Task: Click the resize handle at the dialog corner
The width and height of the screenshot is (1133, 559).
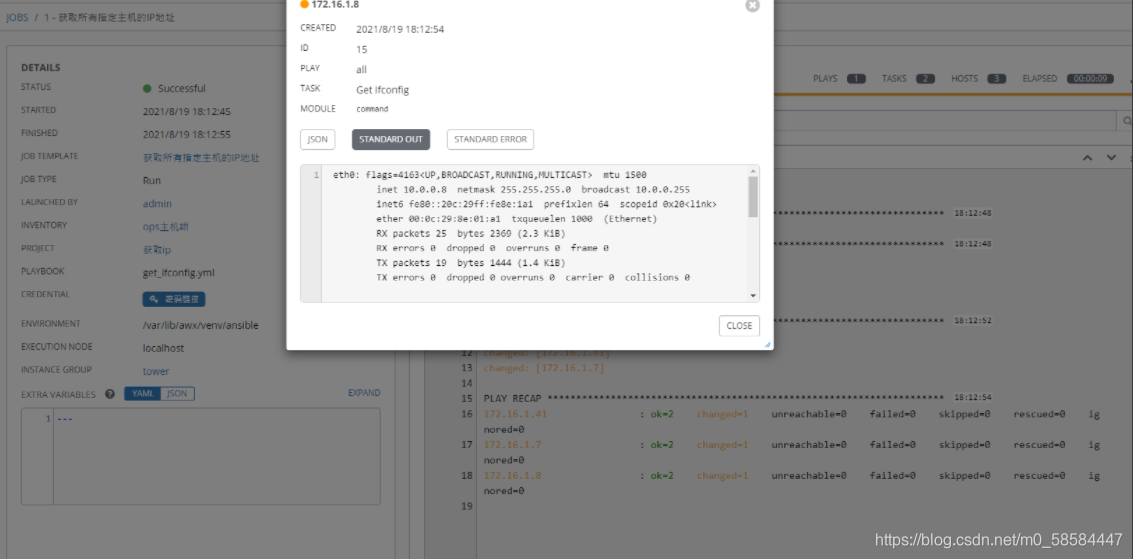Action: pos(767,344)
